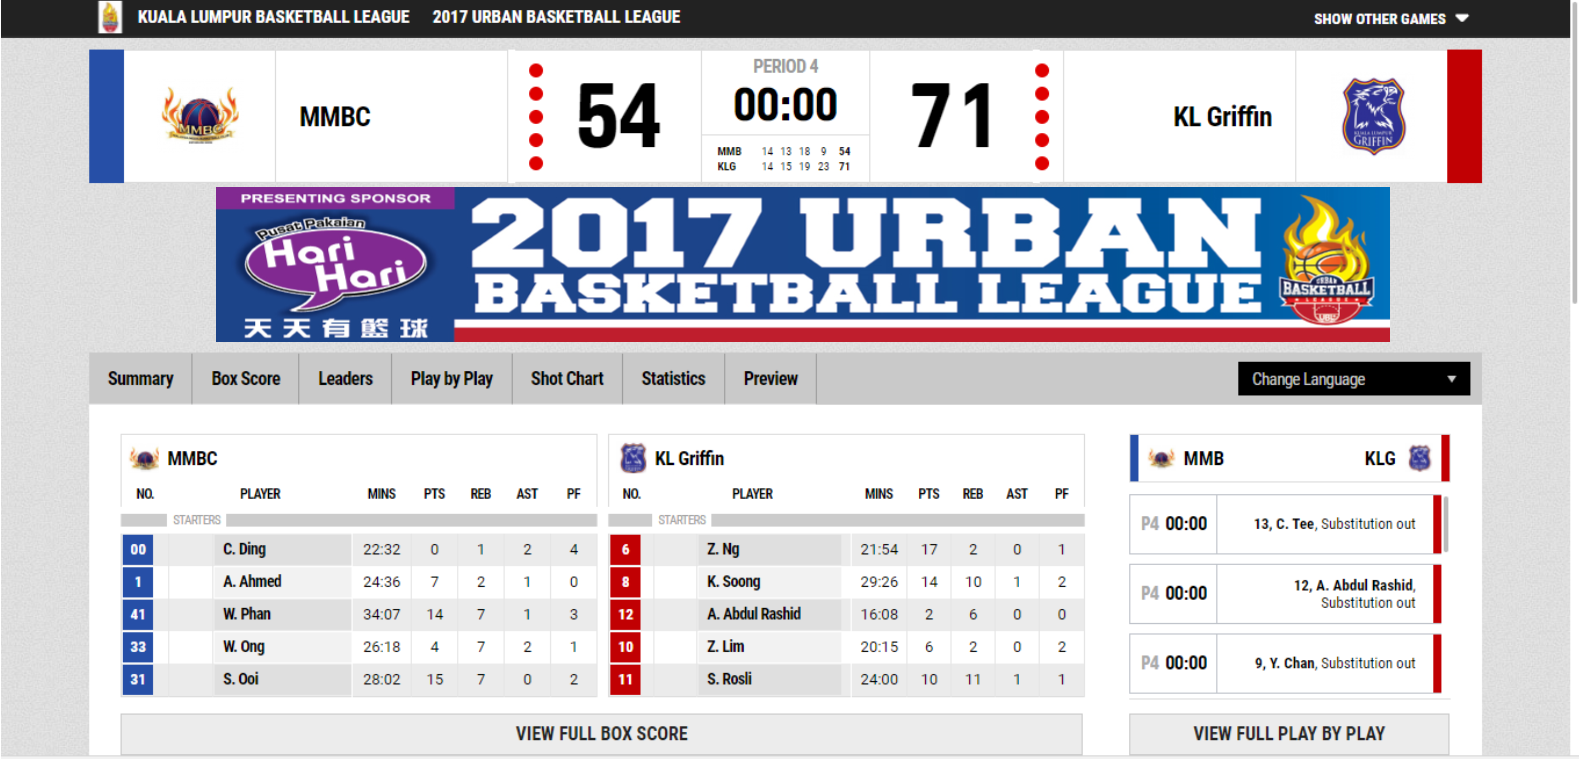
Task: Click the play-by-play panel scrollbar
Action: click(1446, 525)
